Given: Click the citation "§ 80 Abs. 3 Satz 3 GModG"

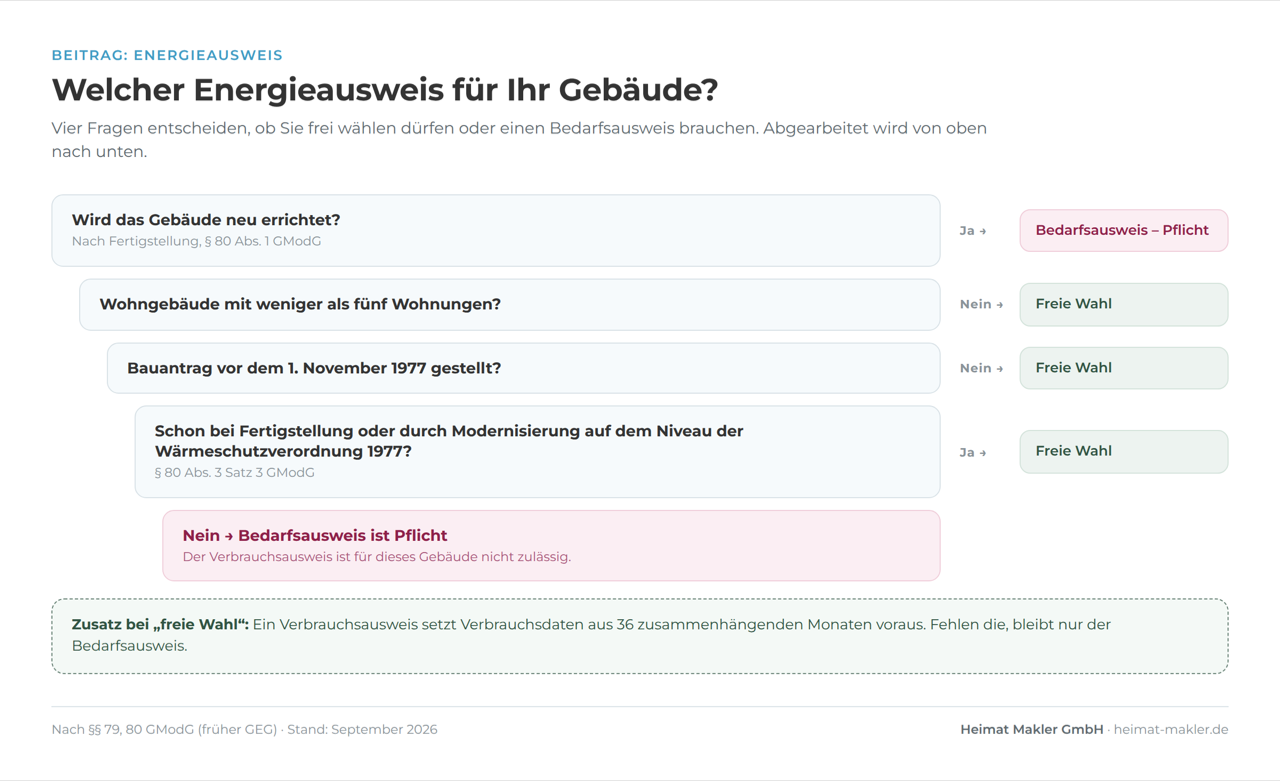Looking at the screenshot, I should 235,473.
